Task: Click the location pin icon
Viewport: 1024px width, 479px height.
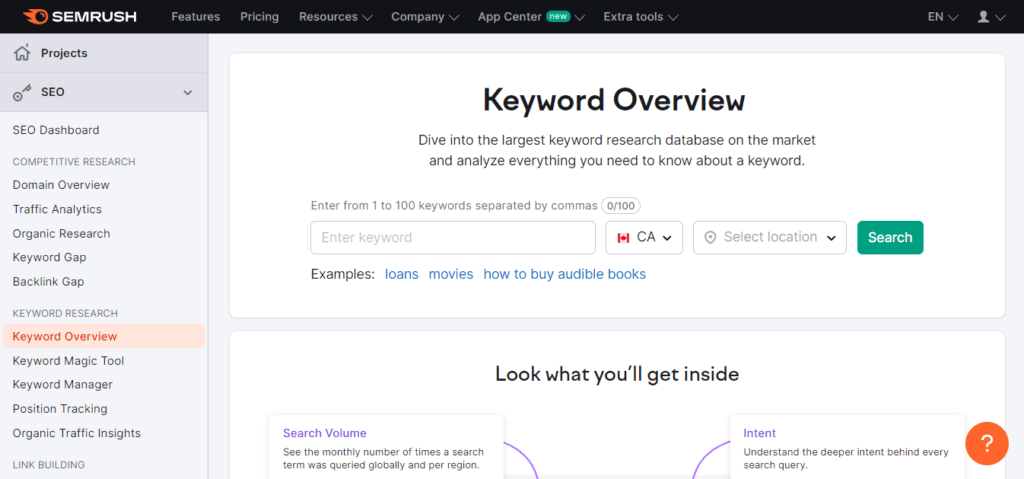Action: pos(710,238)
